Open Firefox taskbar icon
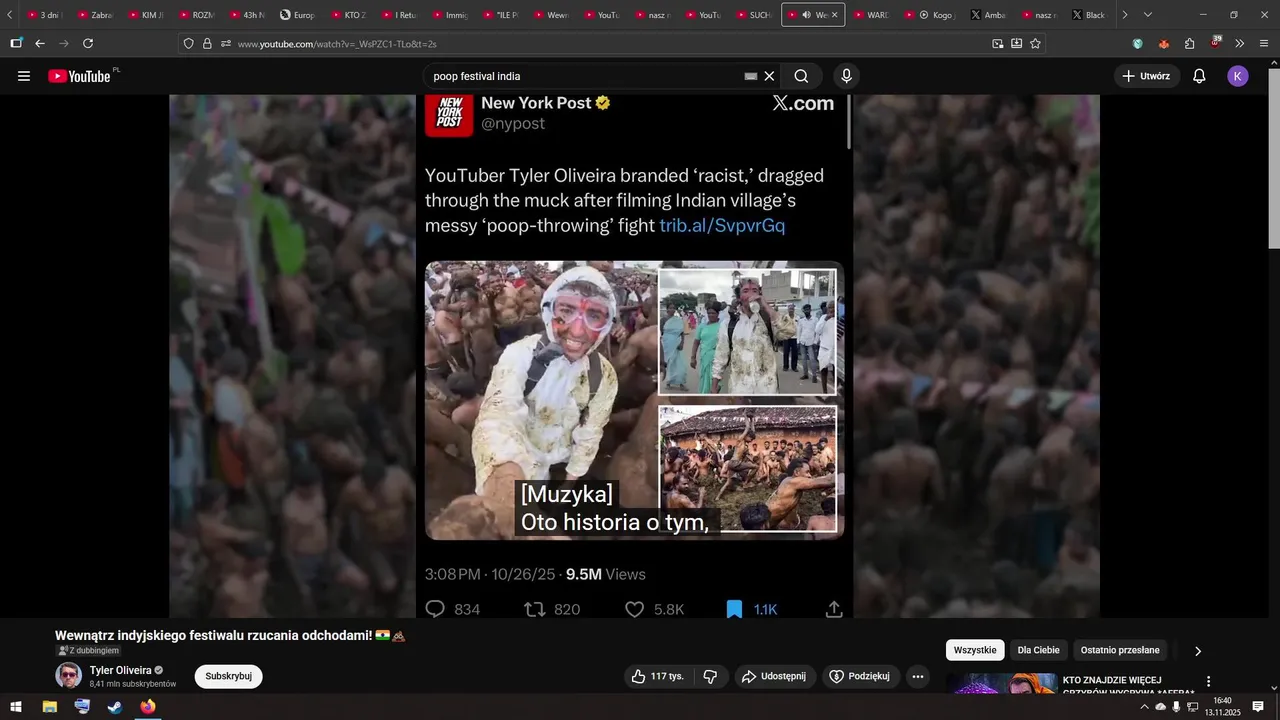Image resolution: width=1280 pixels, height=720 pixels. coord(148,707)
